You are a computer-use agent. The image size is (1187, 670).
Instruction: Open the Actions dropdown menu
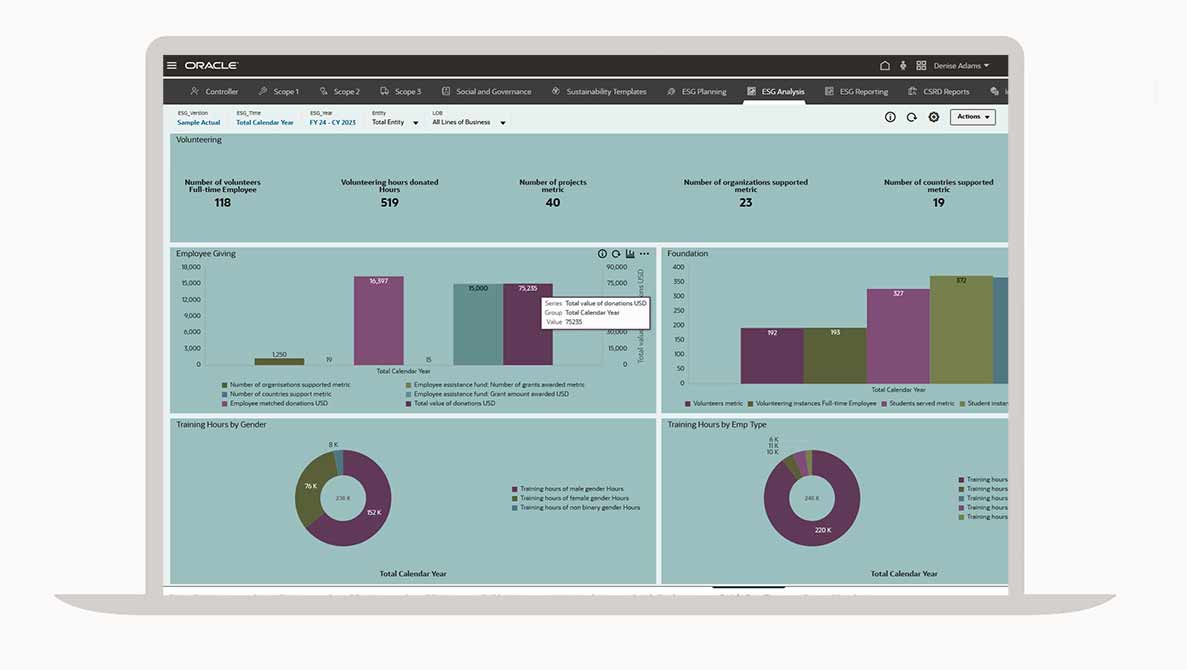click(x=972, y=117)
